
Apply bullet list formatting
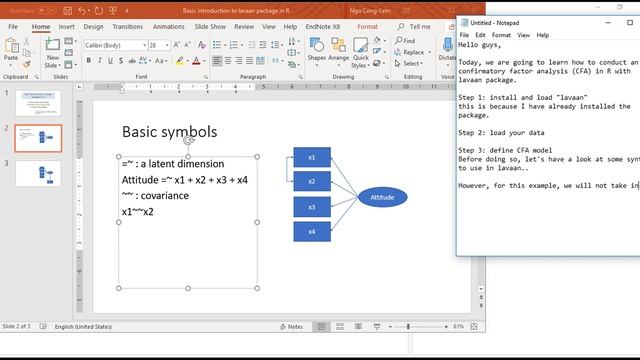point(217,44)
